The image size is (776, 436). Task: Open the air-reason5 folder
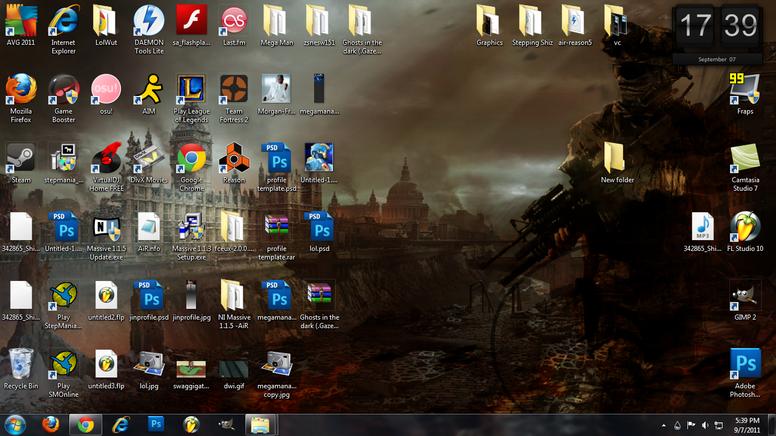click(575, 25)
